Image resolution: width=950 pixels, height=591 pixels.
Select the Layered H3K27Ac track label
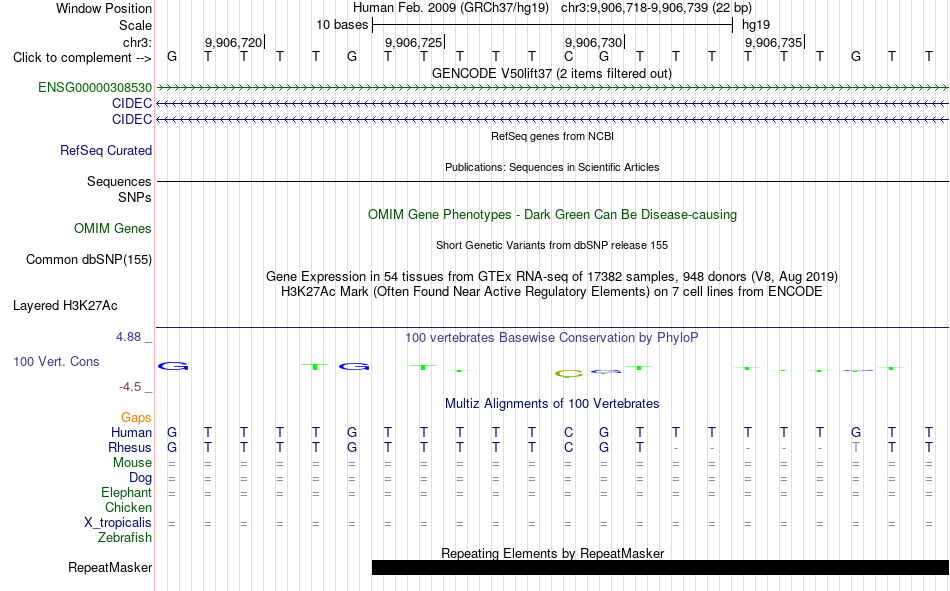65,306
